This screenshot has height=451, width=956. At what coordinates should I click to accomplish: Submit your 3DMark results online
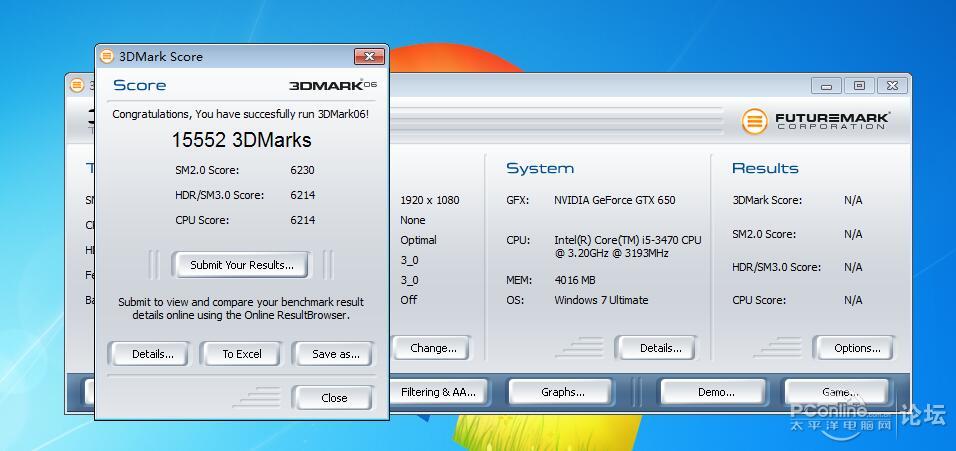coord(240,265)
